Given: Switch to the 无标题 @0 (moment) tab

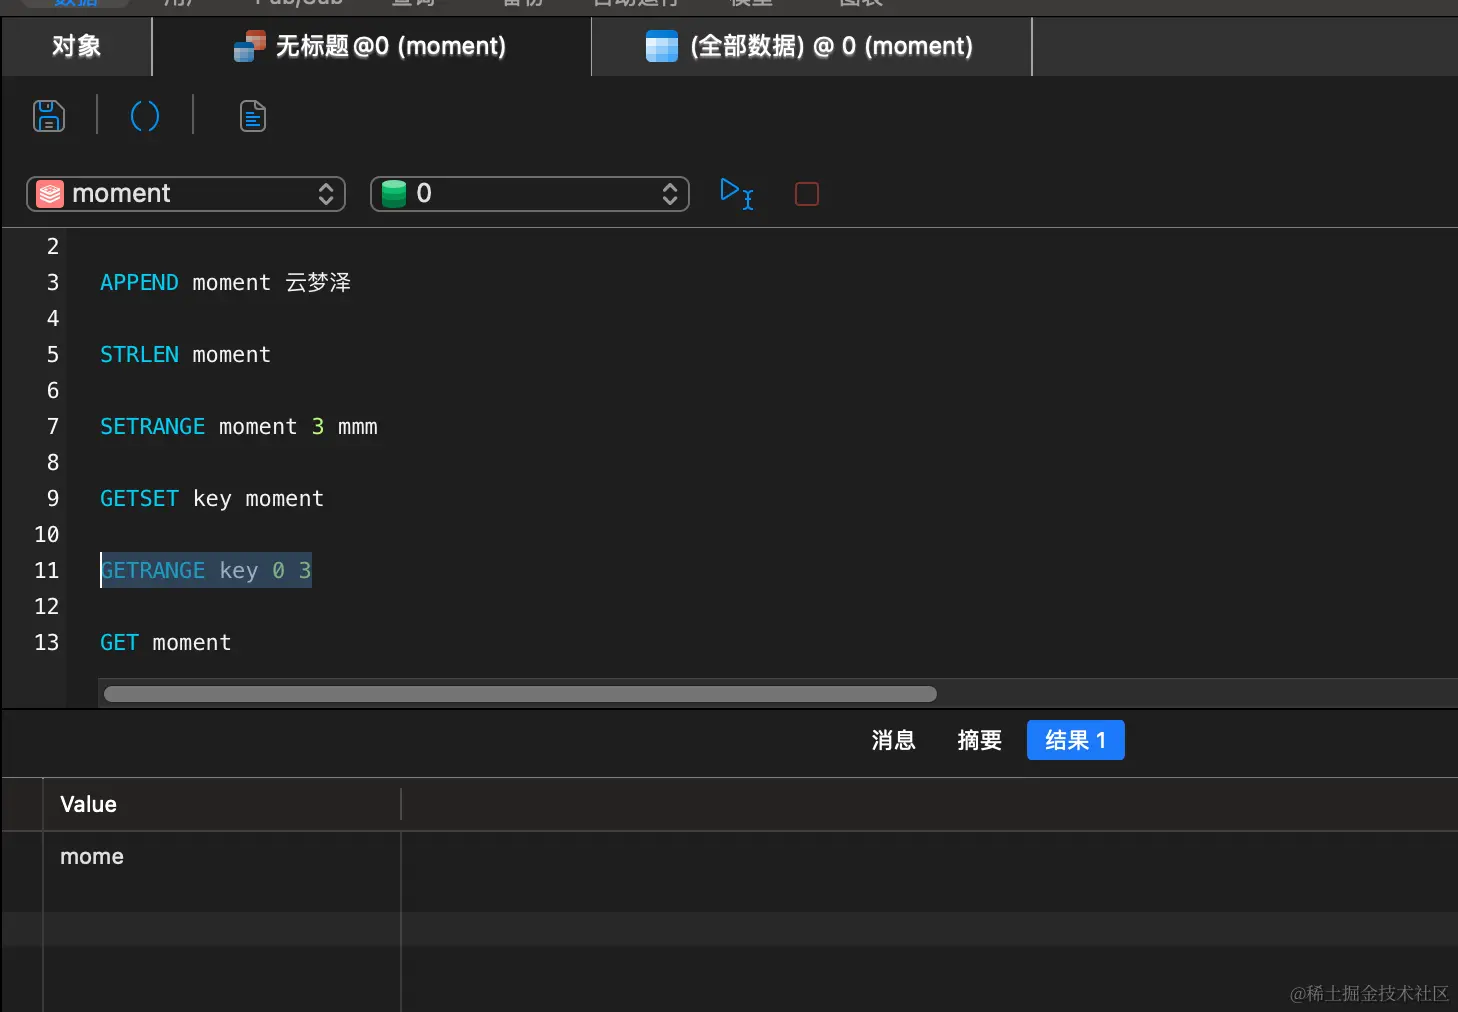Looking at the screenshot, I should tap(371, 46).
